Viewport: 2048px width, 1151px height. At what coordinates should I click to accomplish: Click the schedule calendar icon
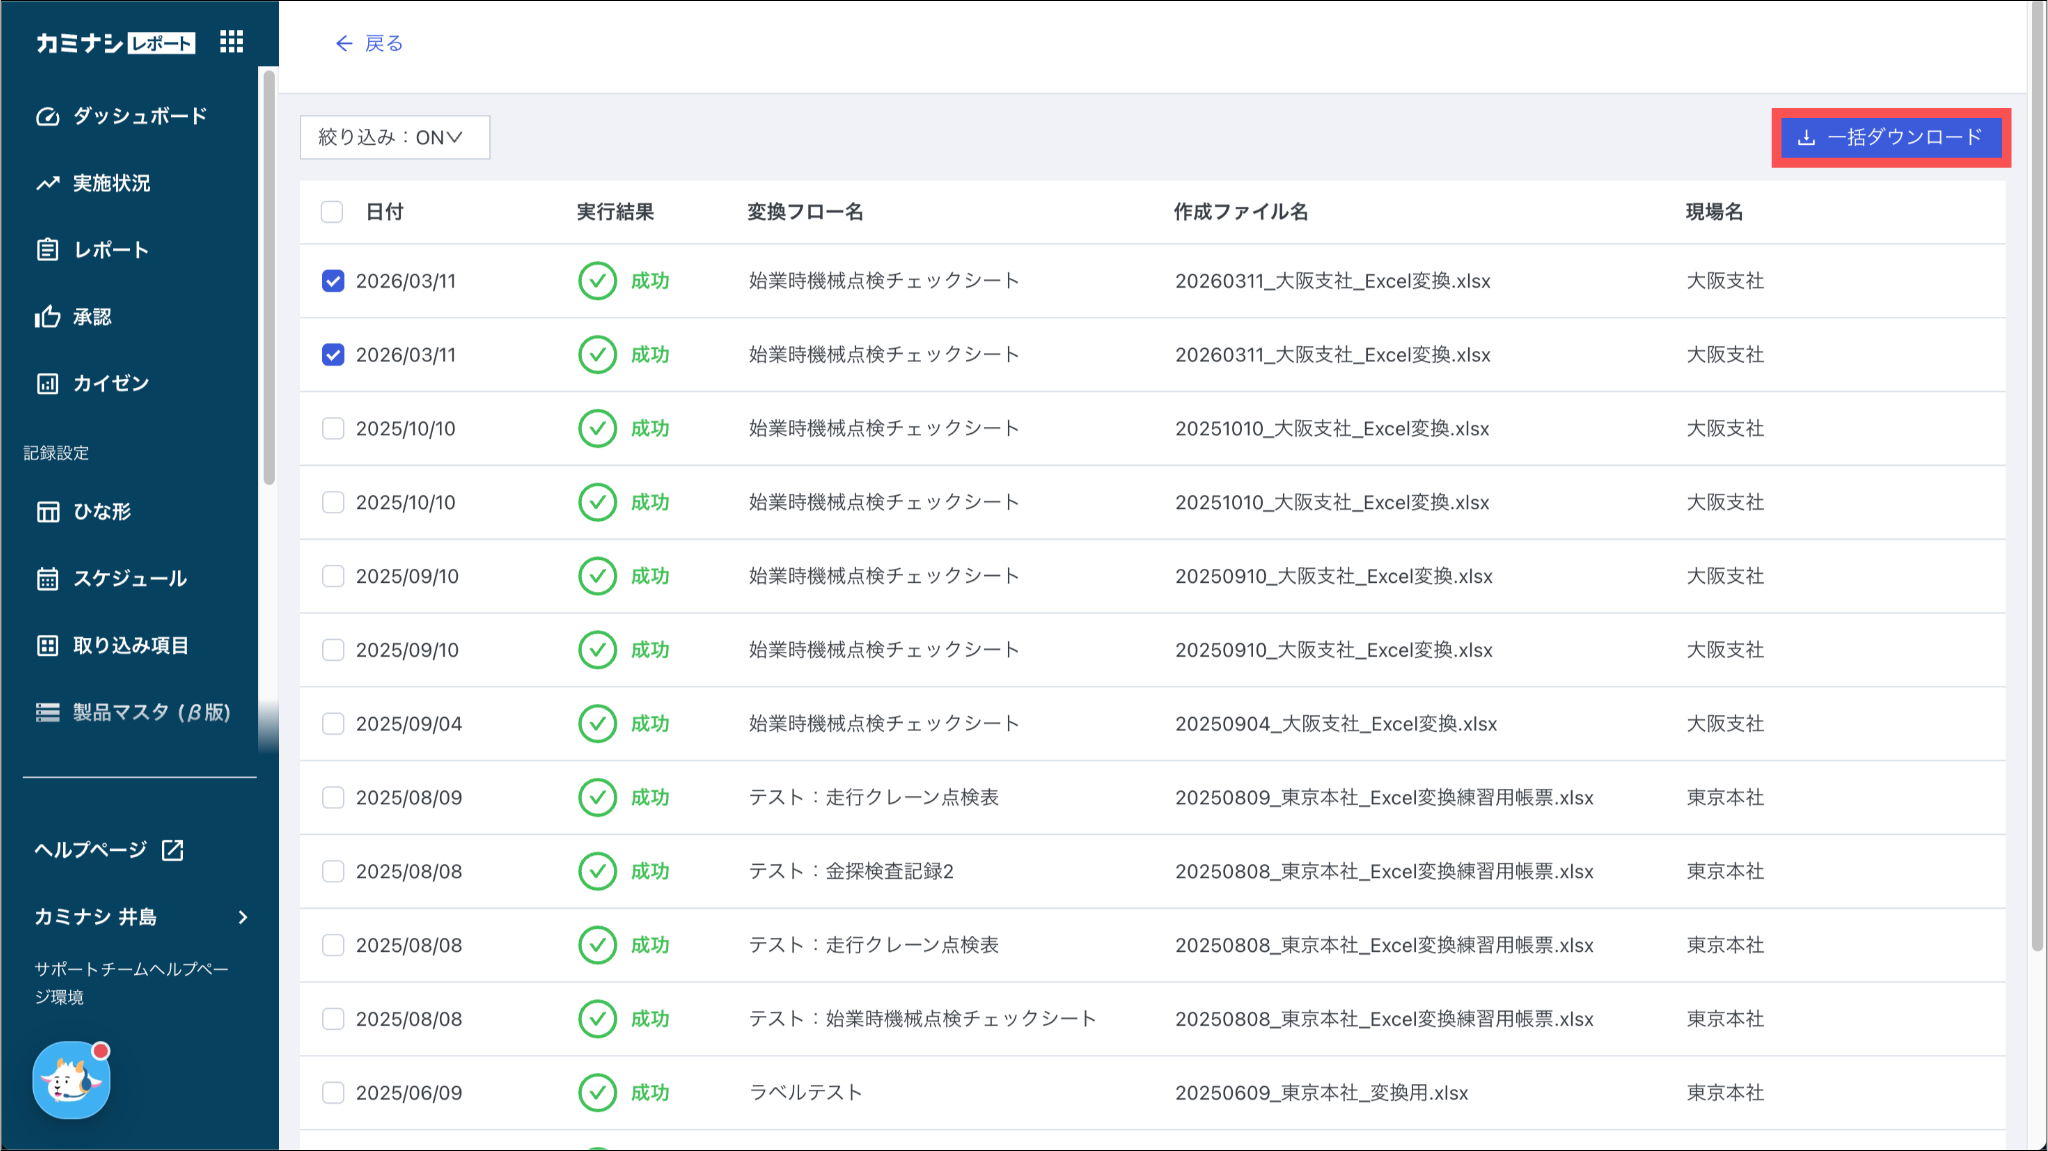(48, 579)
